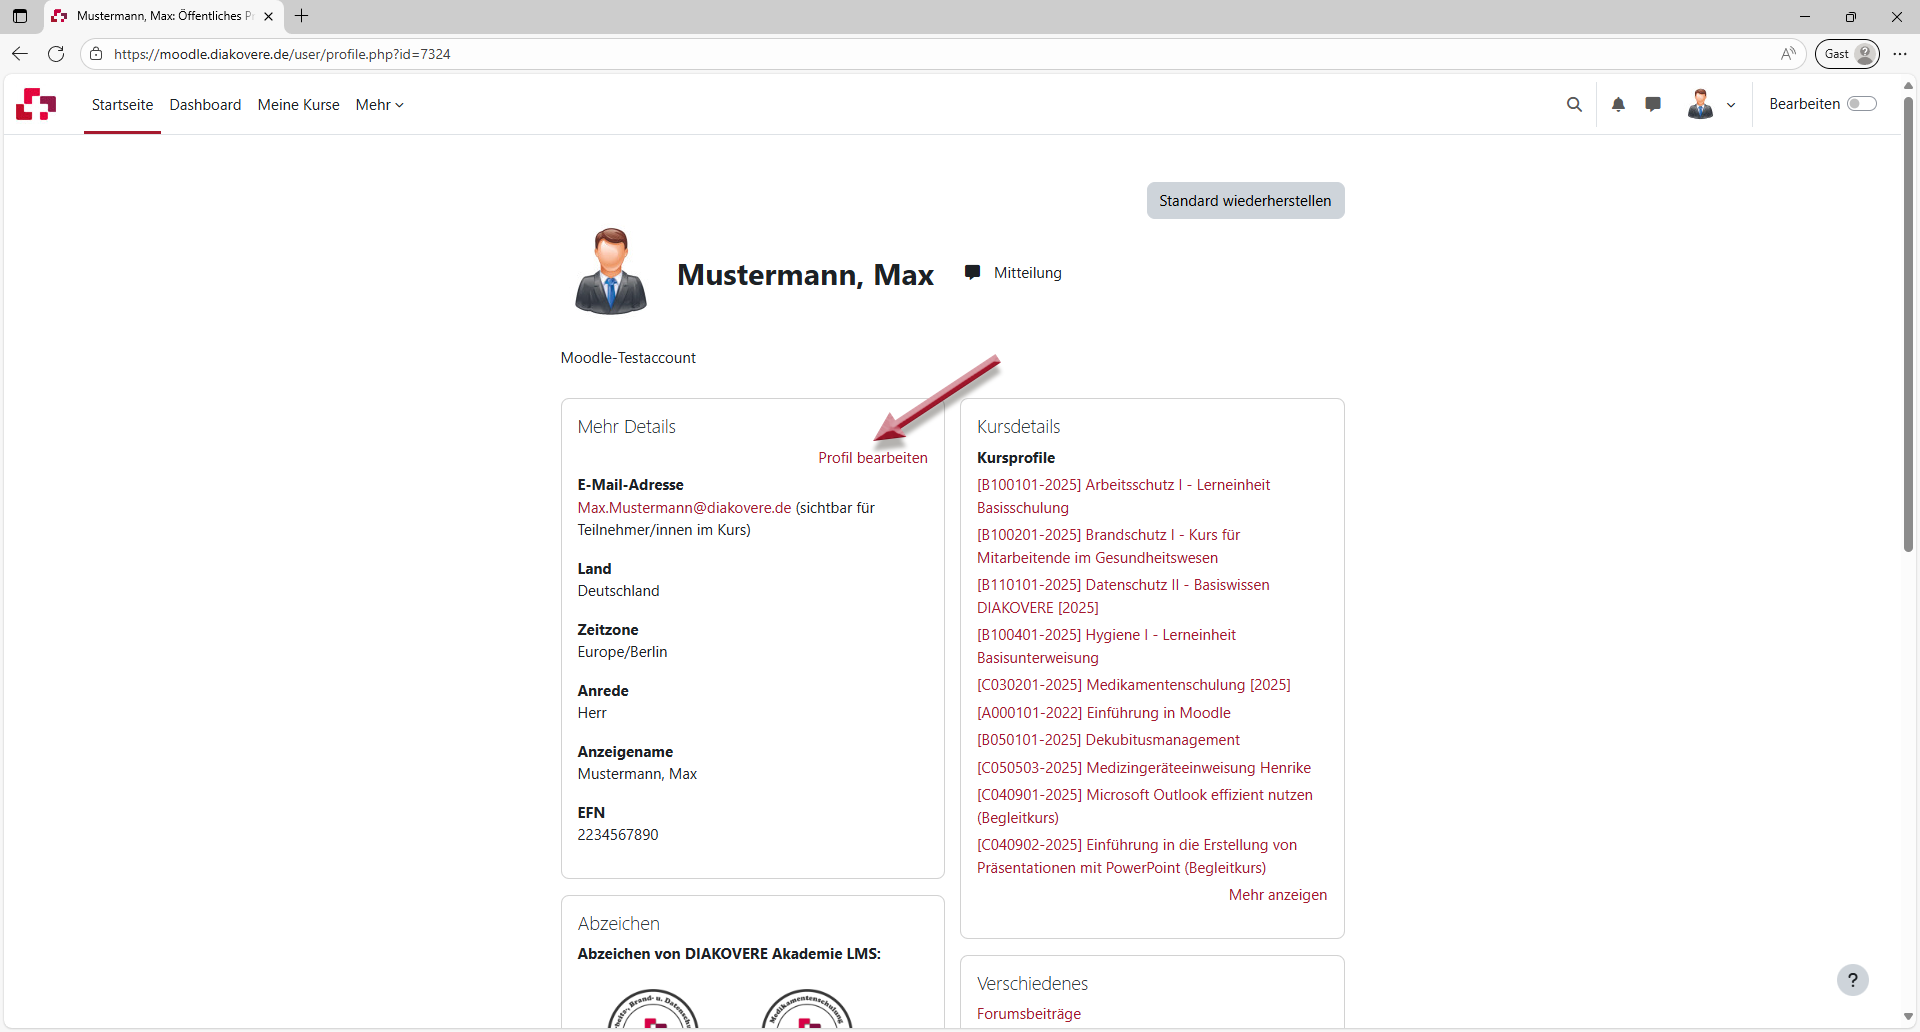Image resolution: width=1920 pixels, height=1032 pixels.
Task: Open the search magnifier icon
Action: [1574, 104]
